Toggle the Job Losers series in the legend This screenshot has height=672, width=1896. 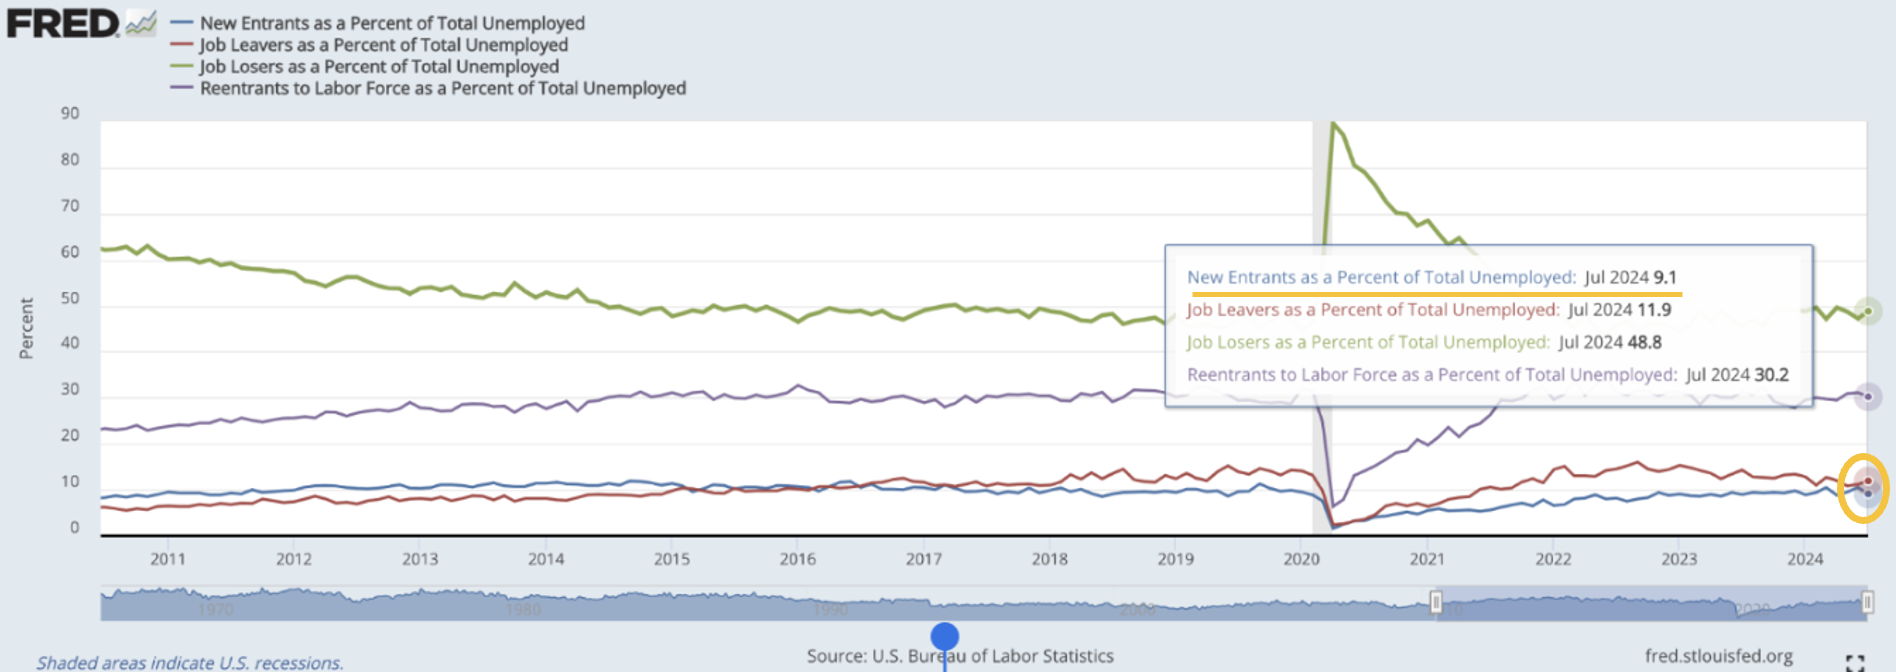378,67
